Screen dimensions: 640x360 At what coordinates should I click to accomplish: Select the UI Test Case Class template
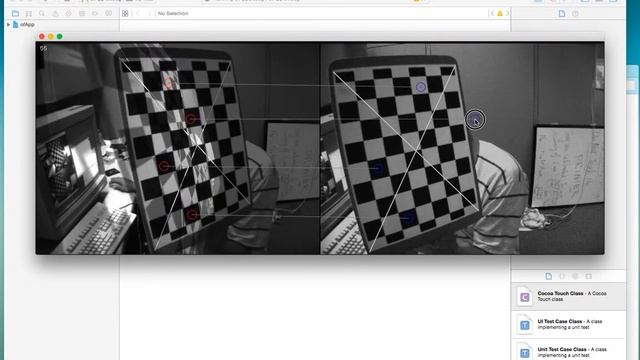tap(569, 324)
